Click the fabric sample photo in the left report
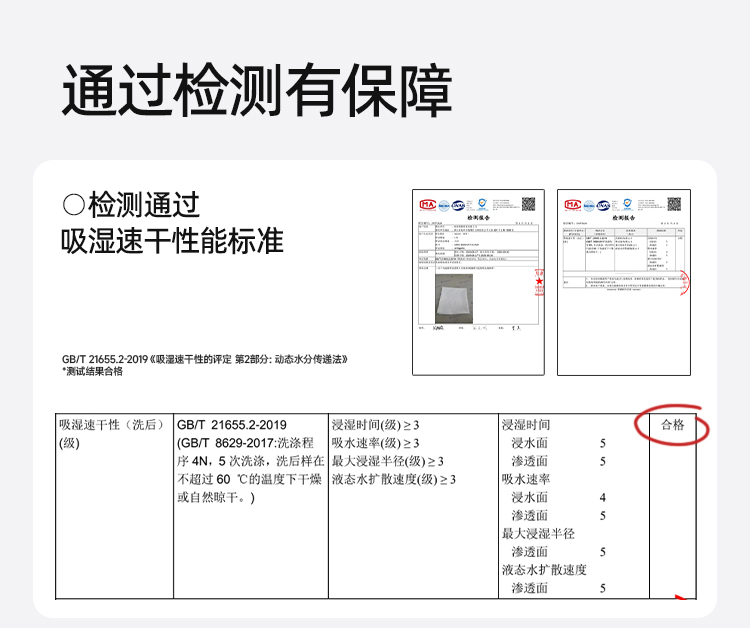 point(454,299)
